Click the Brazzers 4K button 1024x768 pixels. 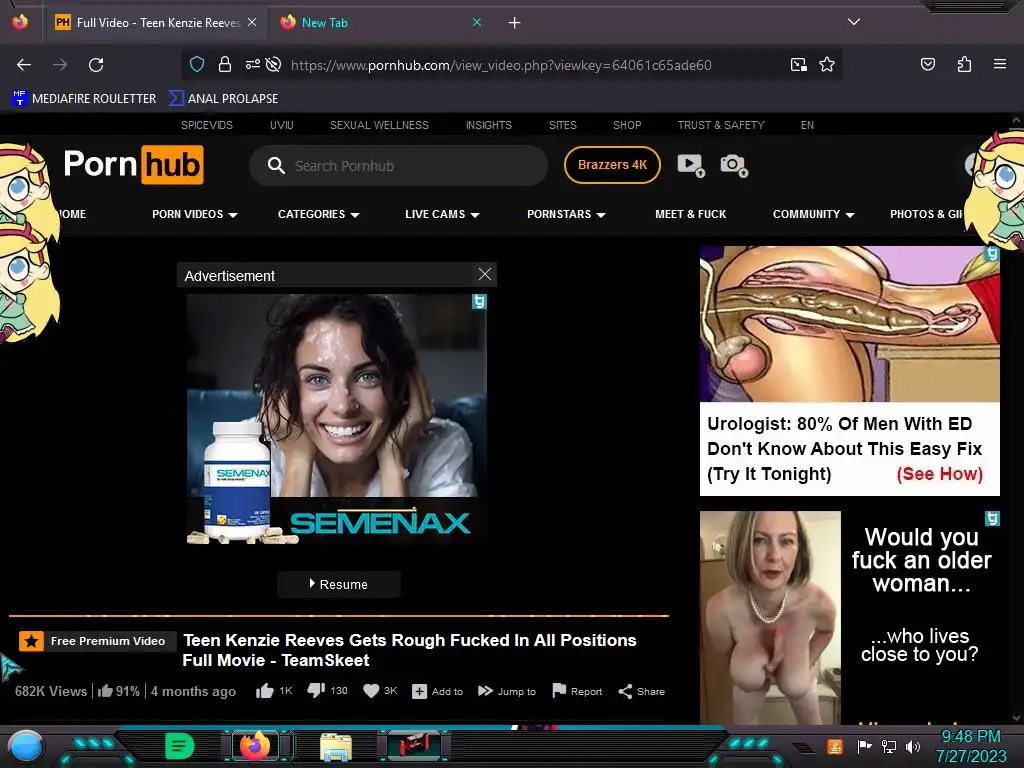(x=612, y=165)
